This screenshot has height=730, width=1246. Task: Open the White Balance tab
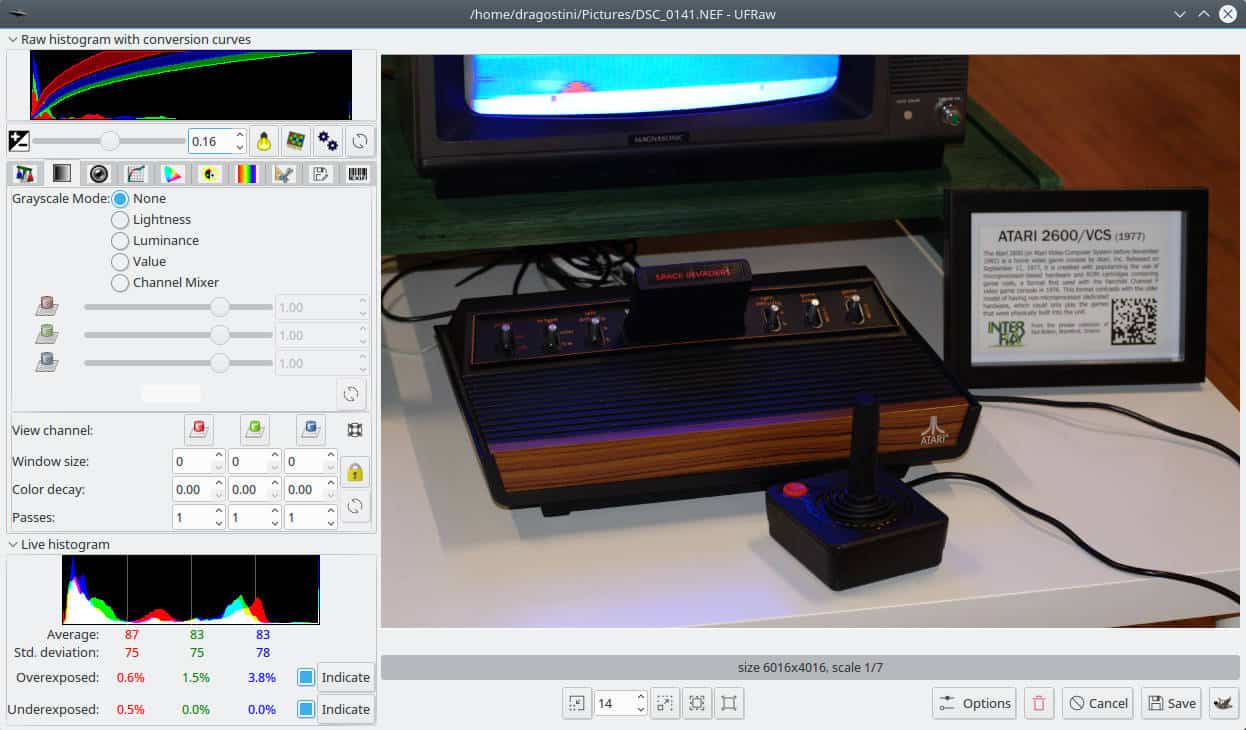pos(25,174)
